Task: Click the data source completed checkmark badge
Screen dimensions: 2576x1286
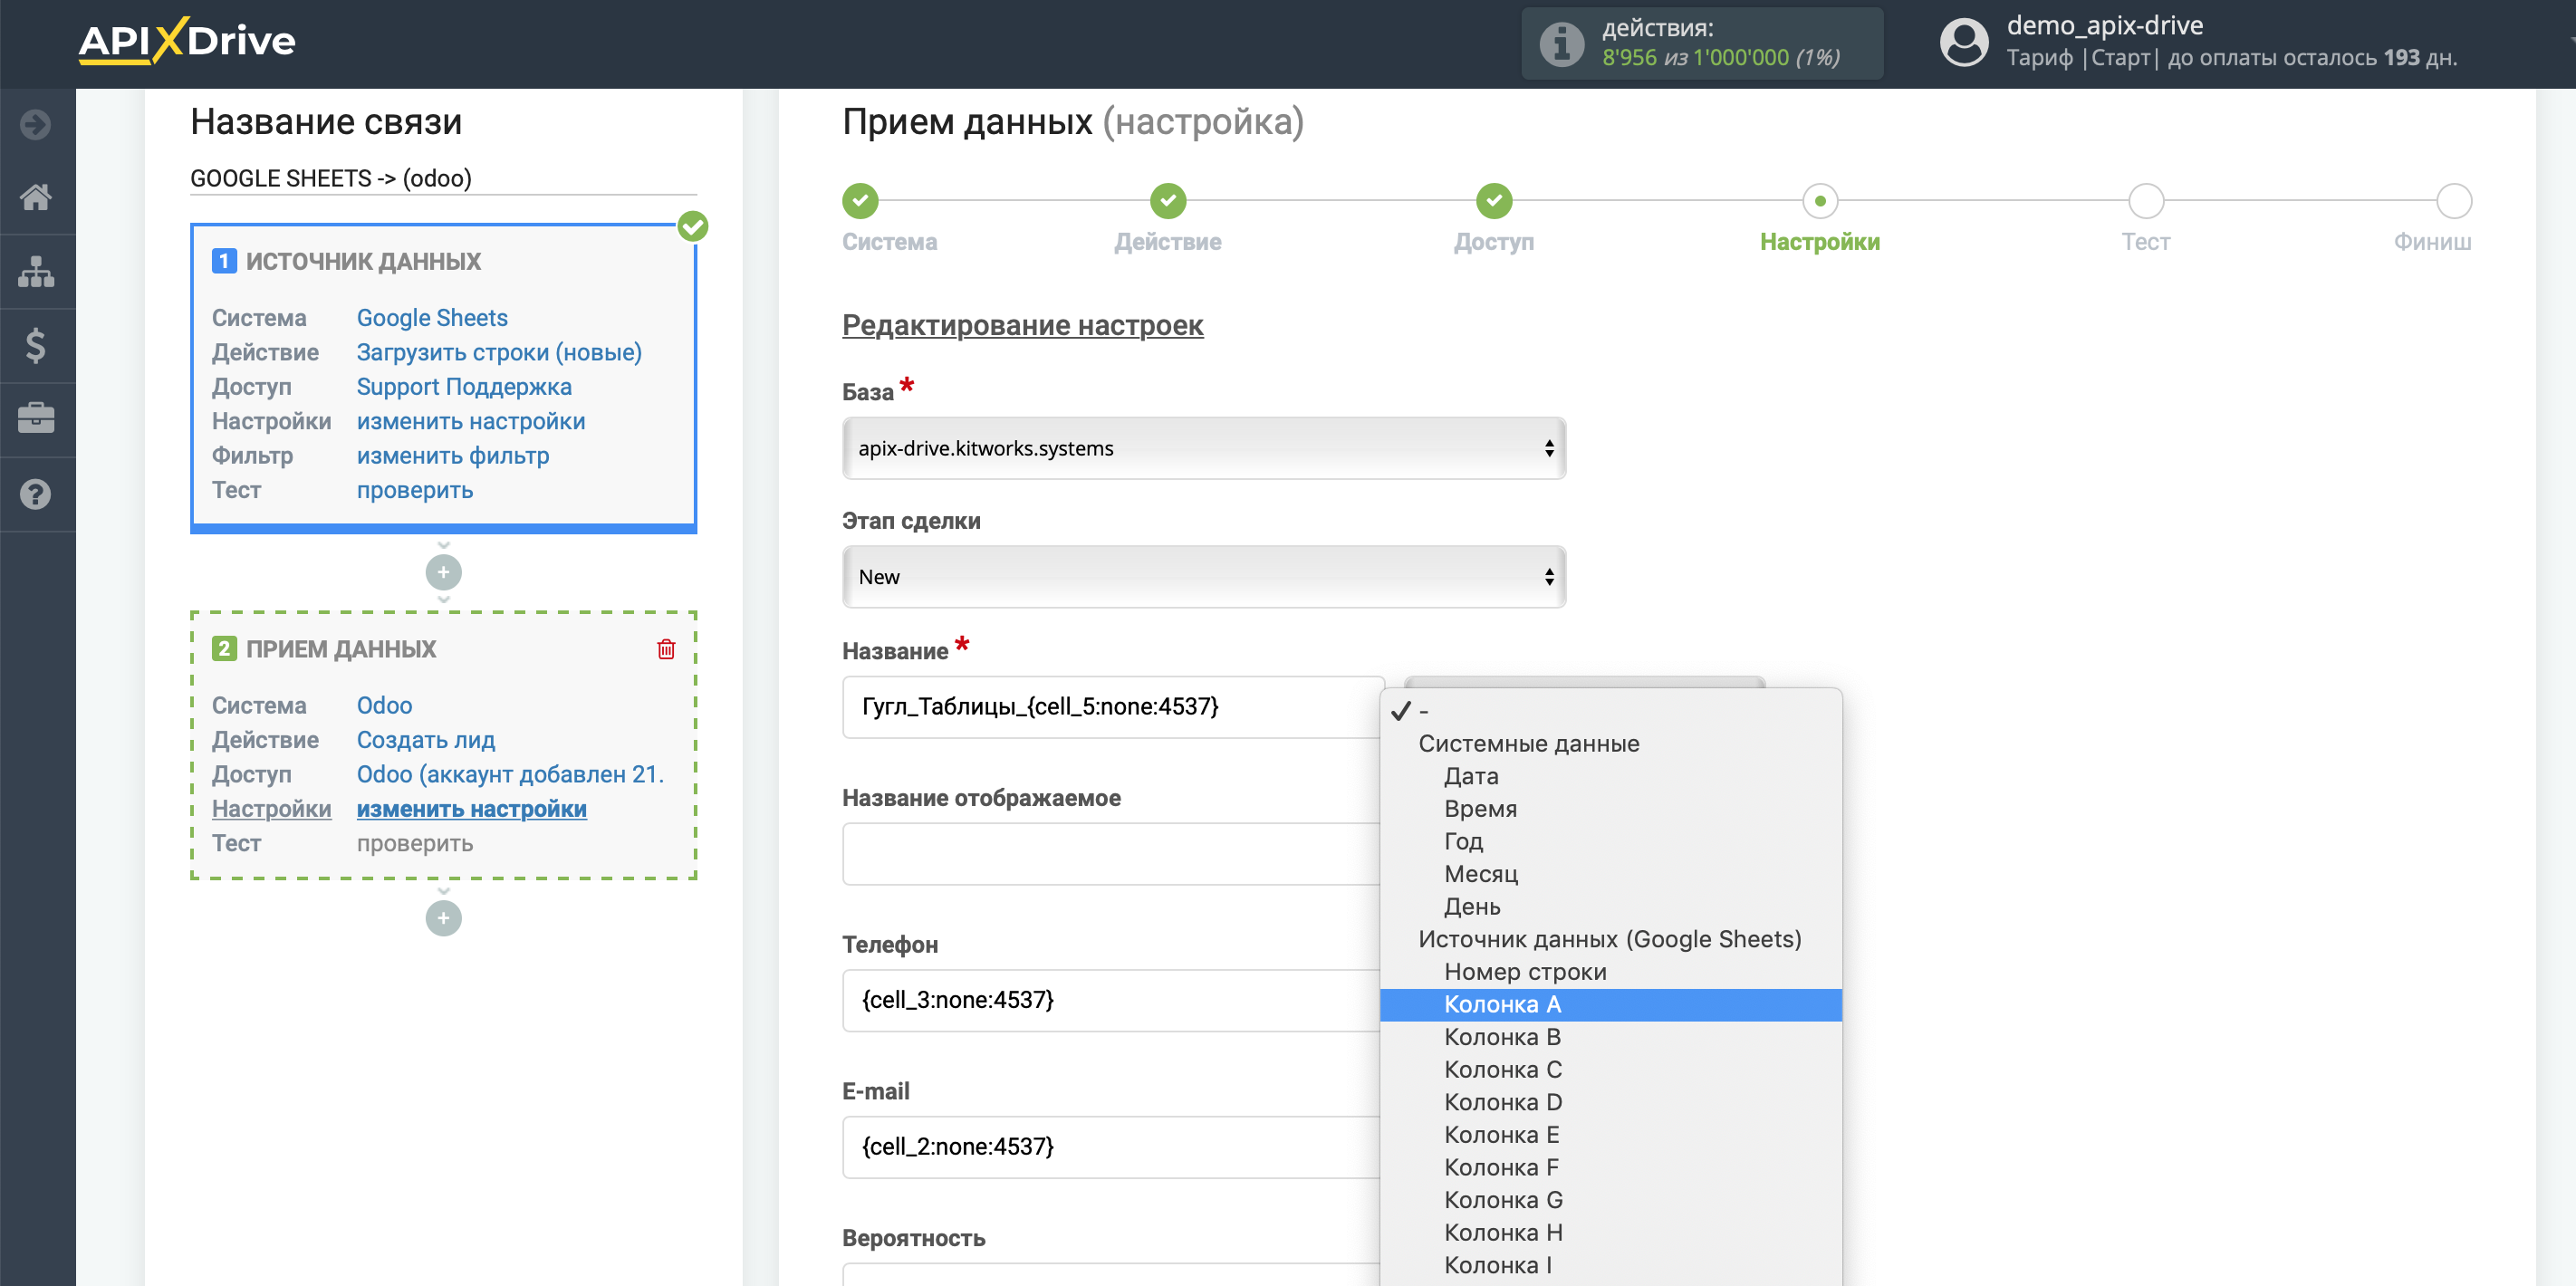Action: (x=693, y=227)
